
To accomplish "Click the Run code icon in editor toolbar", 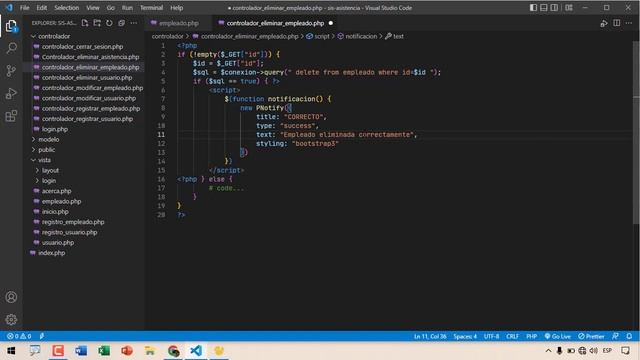I will [604, 23].
